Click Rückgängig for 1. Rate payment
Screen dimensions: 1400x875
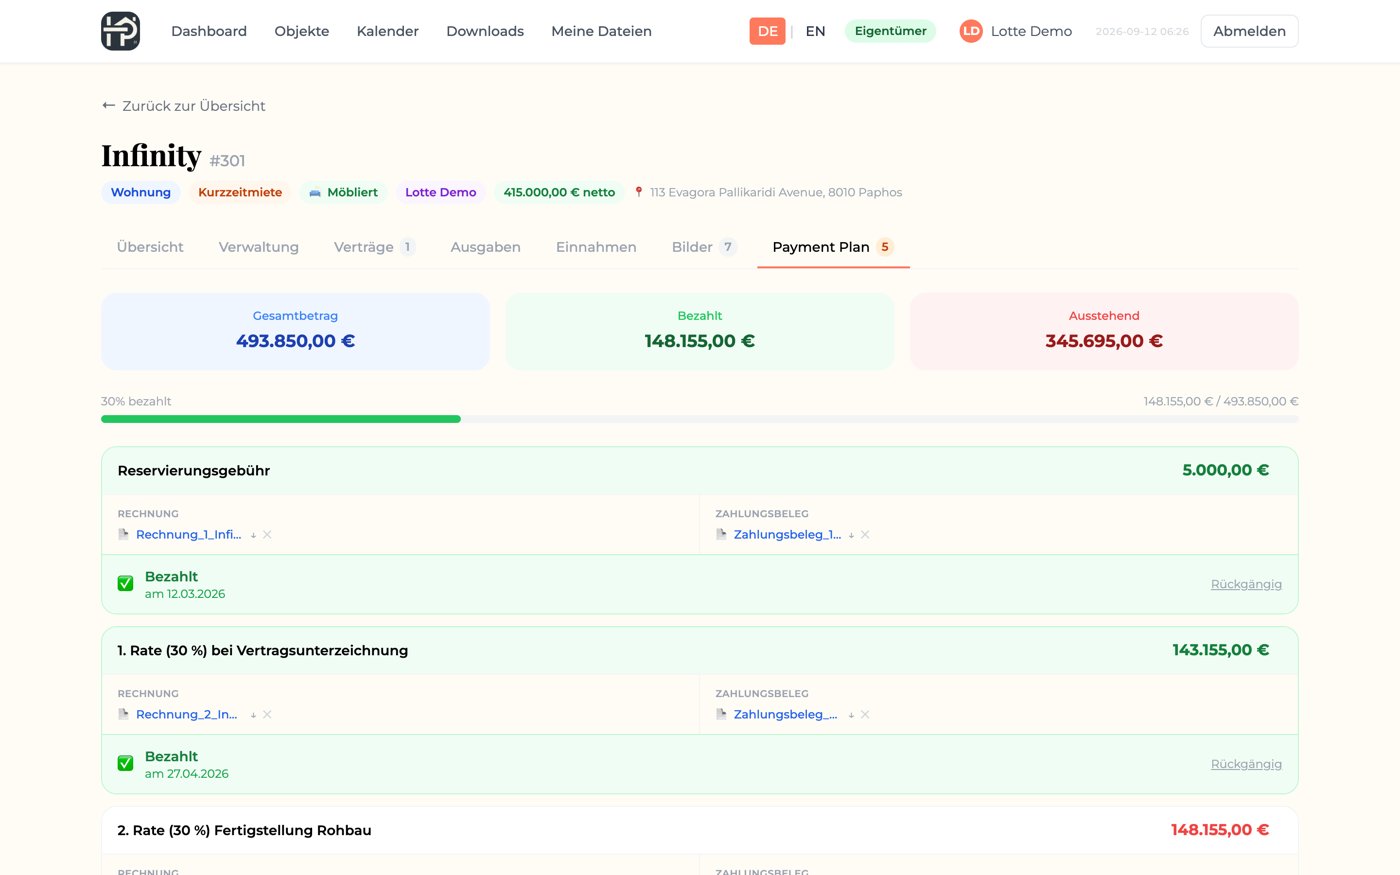(x=1246, y=764)
